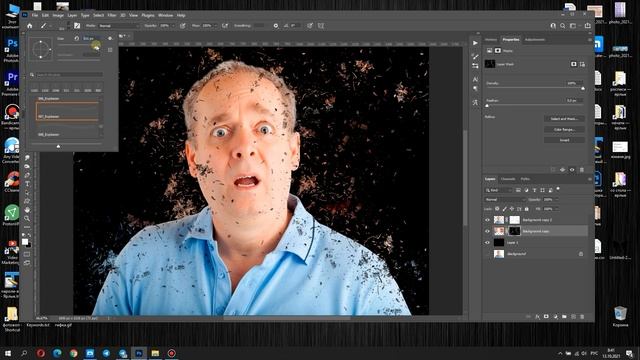Click the swap foreground/background colors arrow
640x360 pixels.
29,236
